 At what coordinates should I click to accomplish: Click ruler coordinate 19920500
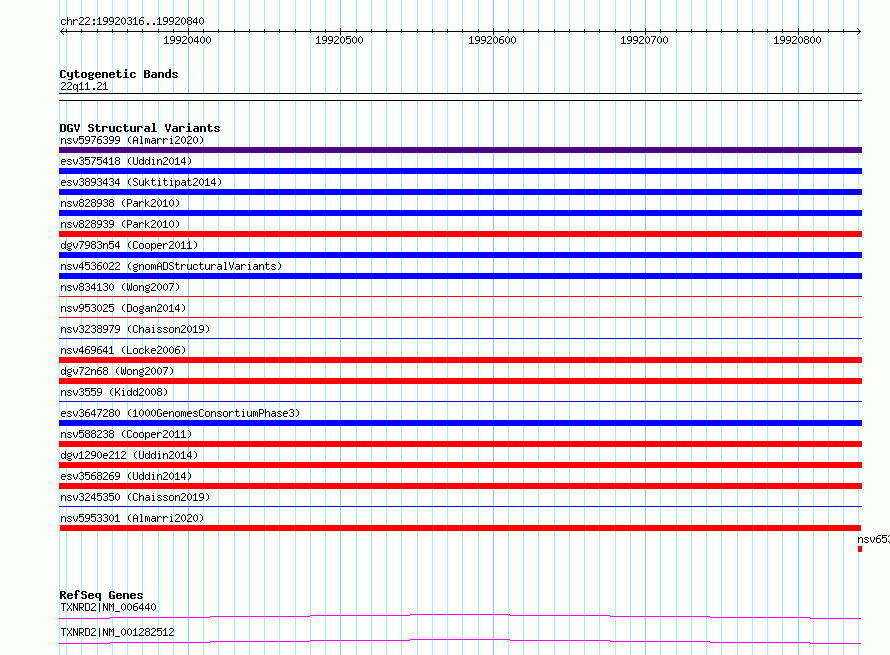339,40
